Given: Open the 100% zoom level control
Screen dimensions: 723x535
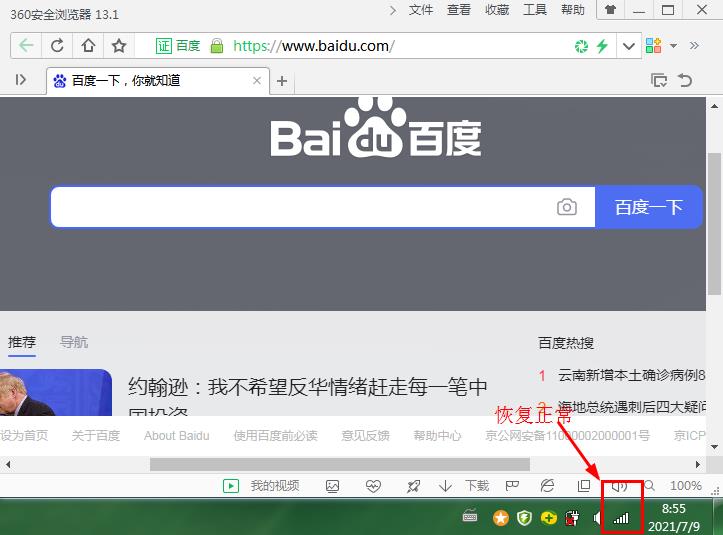Looking at the screenshot, I should click(686, 486).
